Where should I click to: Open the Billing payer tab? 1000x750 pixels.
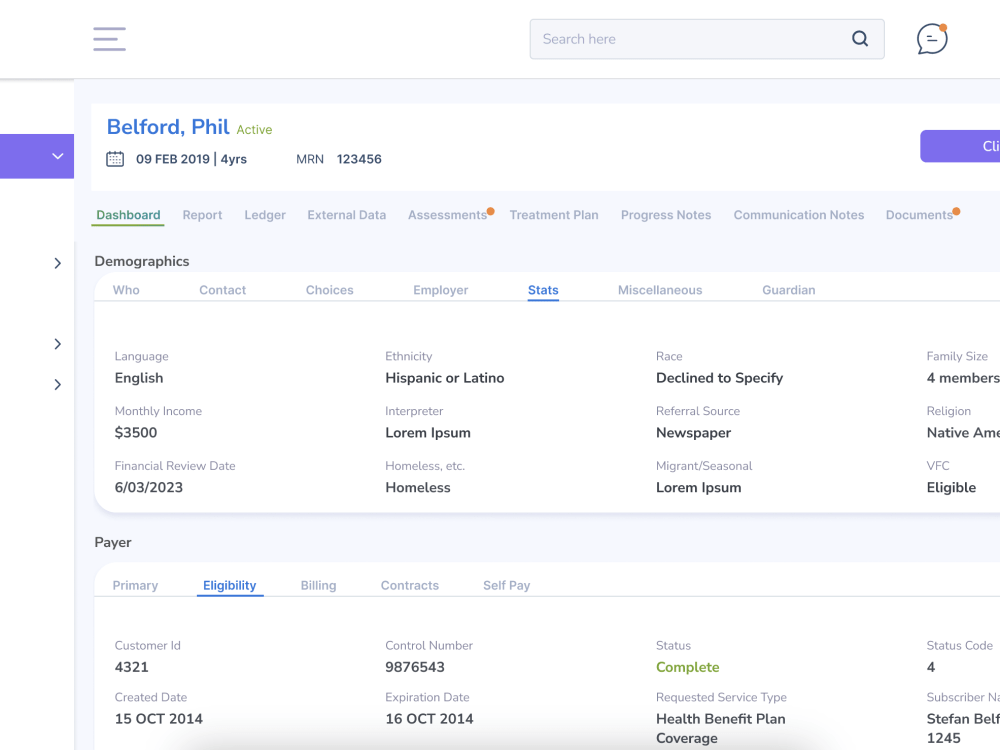click(x=318, y=585)
